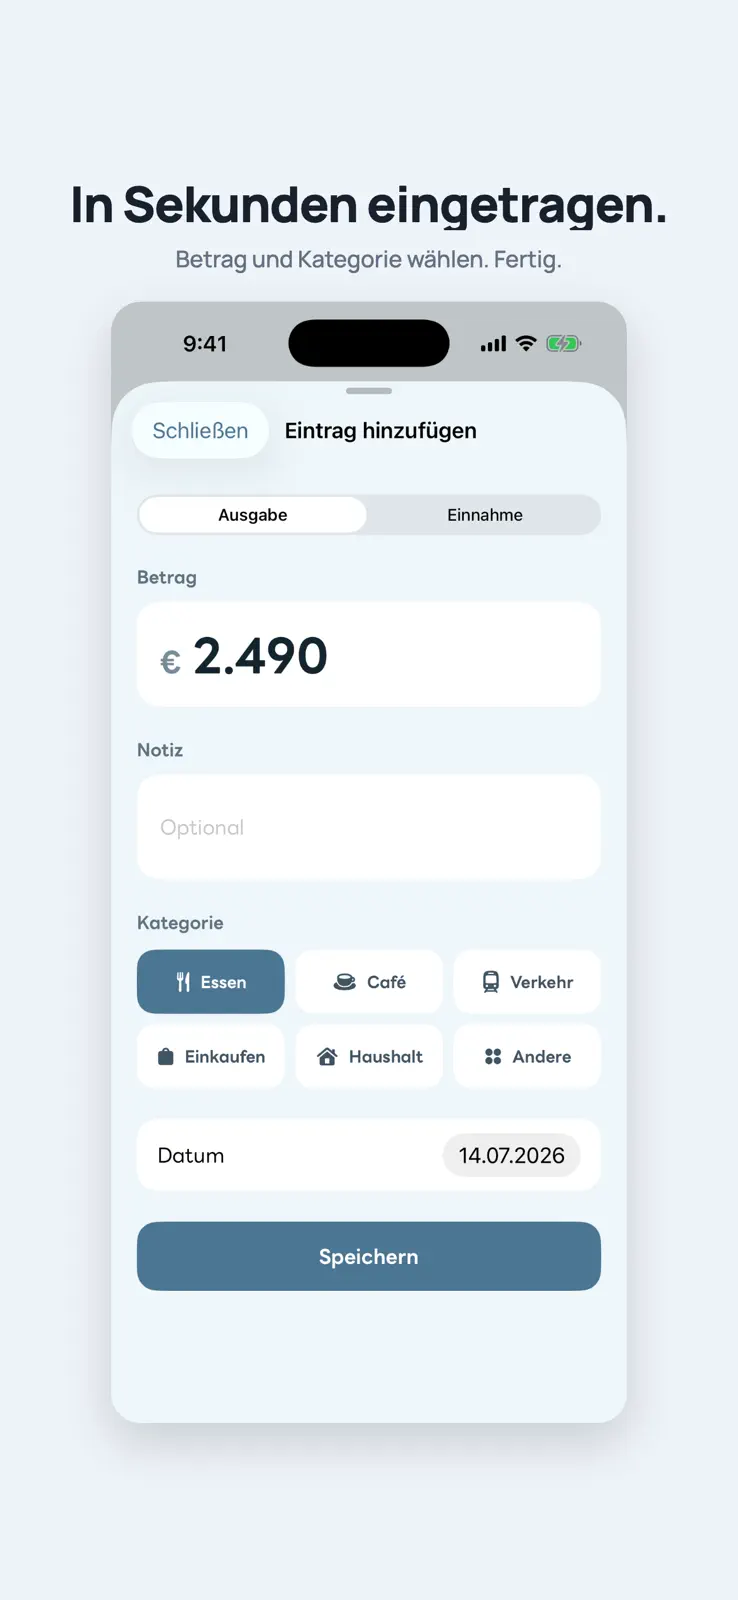Select the Verkehr category chip
738x1600 pixels.
pos(527,982)
